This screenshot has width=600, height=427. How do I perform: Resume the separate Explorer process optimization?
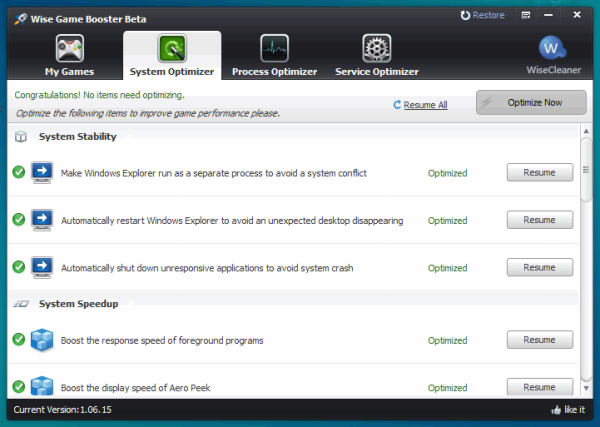[x=540, y=173]
